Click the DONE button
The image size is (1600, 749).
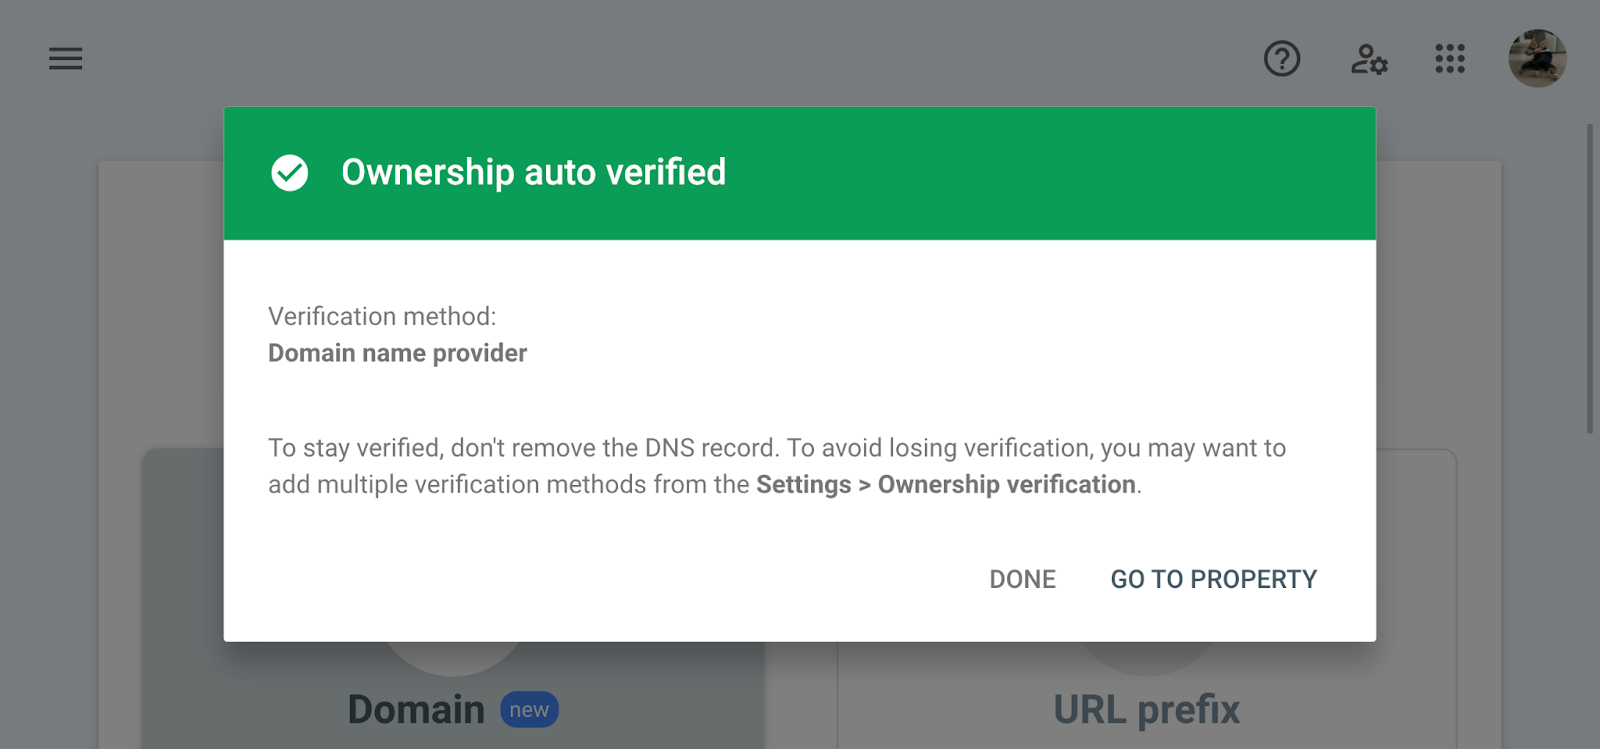1021,579
